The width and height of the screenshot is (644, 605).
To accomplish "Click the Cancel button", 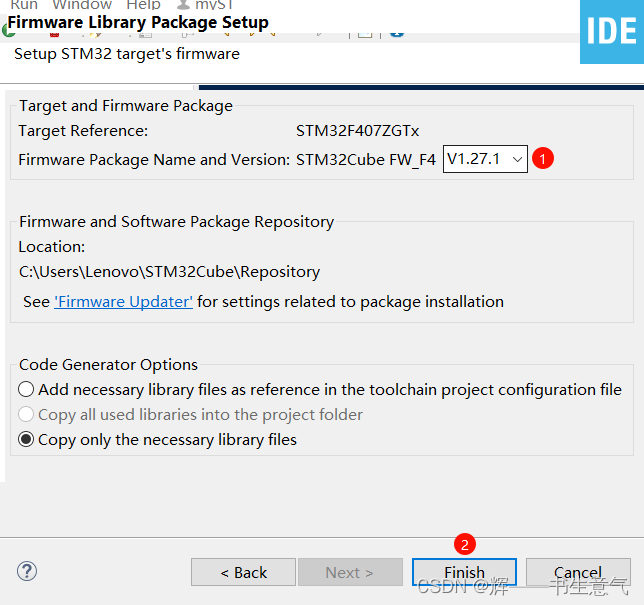I will pos(578,572).
